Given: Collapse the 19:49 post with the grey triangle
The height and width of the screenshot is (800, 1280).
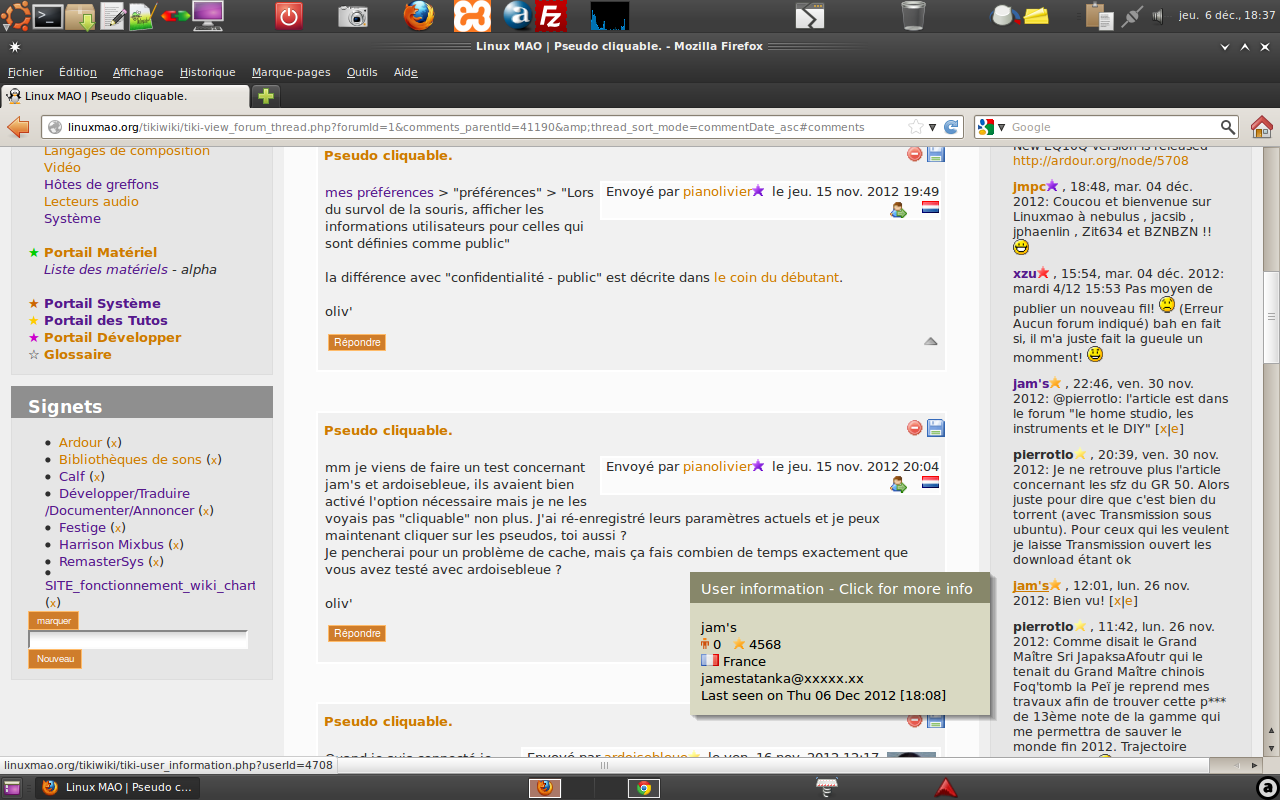Looking at the screenshot, I should 931,341.
